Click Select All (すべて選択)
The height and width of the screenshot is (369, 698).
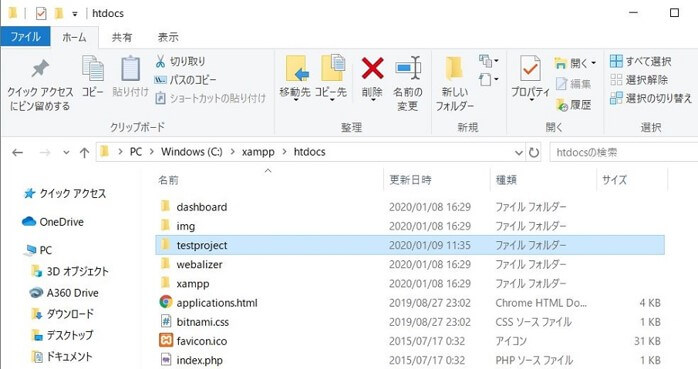pyautogui.click(x=641, y=61)
